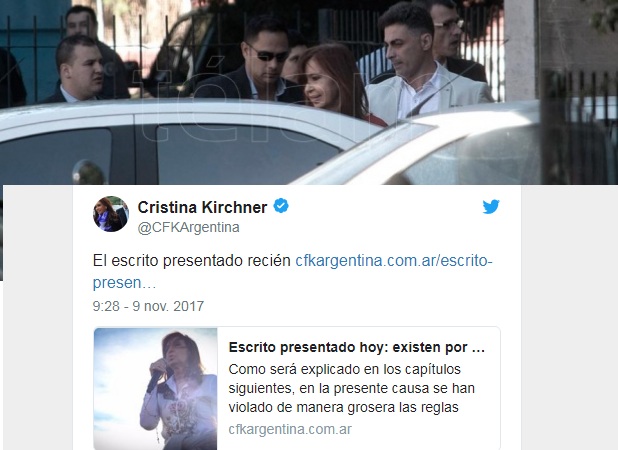Screen dimensions: 618x450
Task: Click the card description starting 'Como será explicado'
Action: [x=352, y=388]
